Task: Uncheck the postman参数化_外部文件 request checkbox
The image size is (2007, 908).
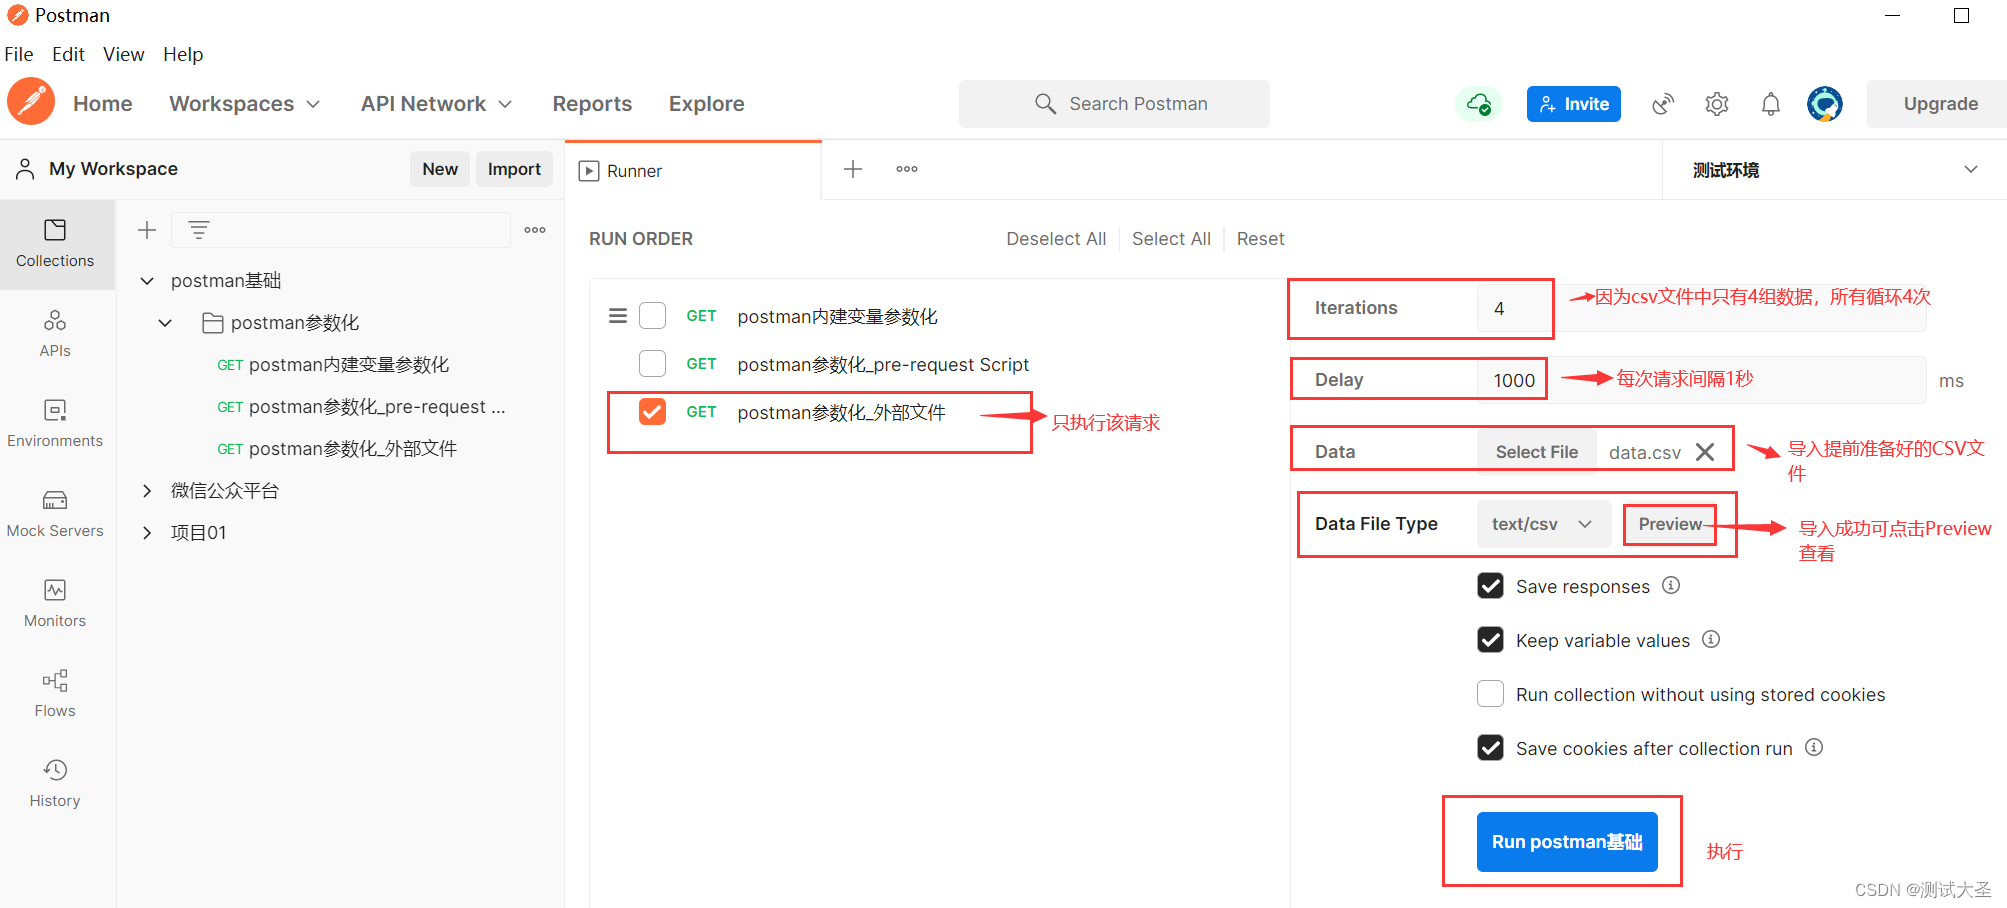Action: click(653, 411)
